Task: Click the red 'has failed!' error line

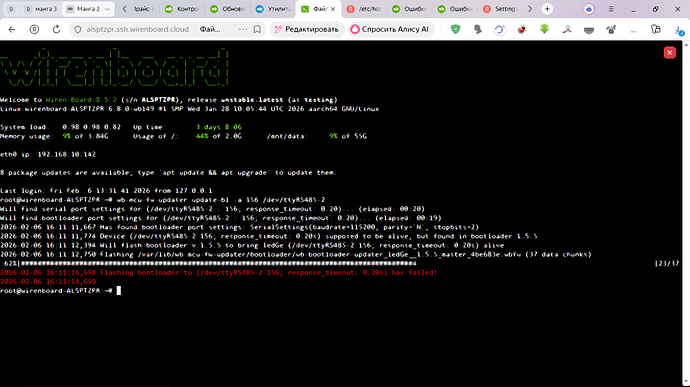Action: [219, 273]
